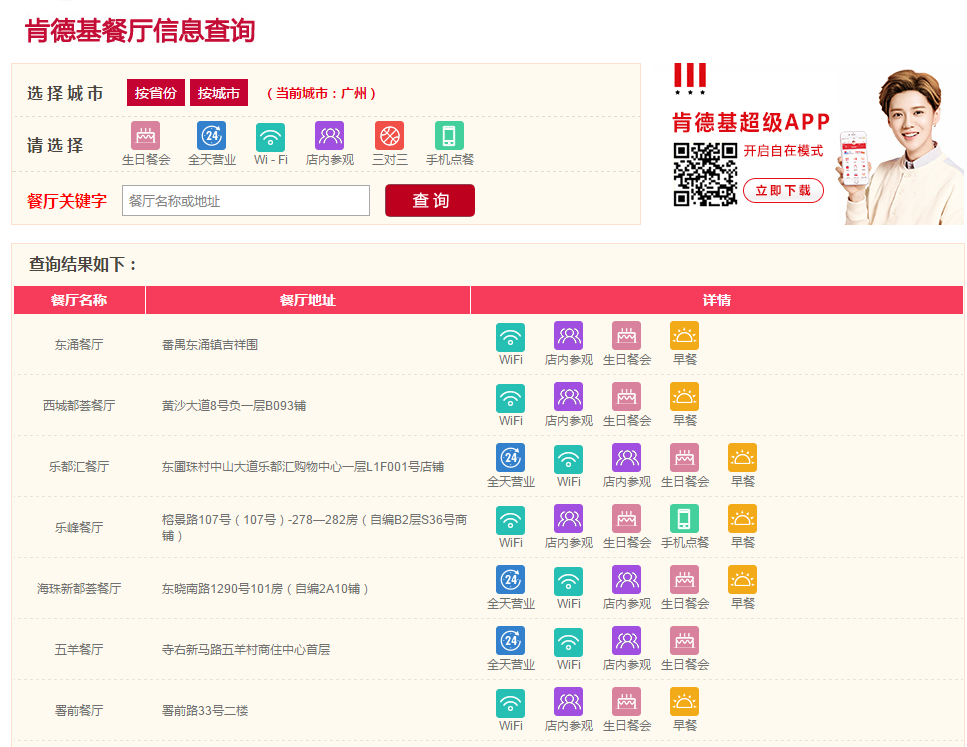This screenshot has height=747, width=967.
Task: Click 店内参观 icon in 署前餐厅 row
Action: (569, 702)
